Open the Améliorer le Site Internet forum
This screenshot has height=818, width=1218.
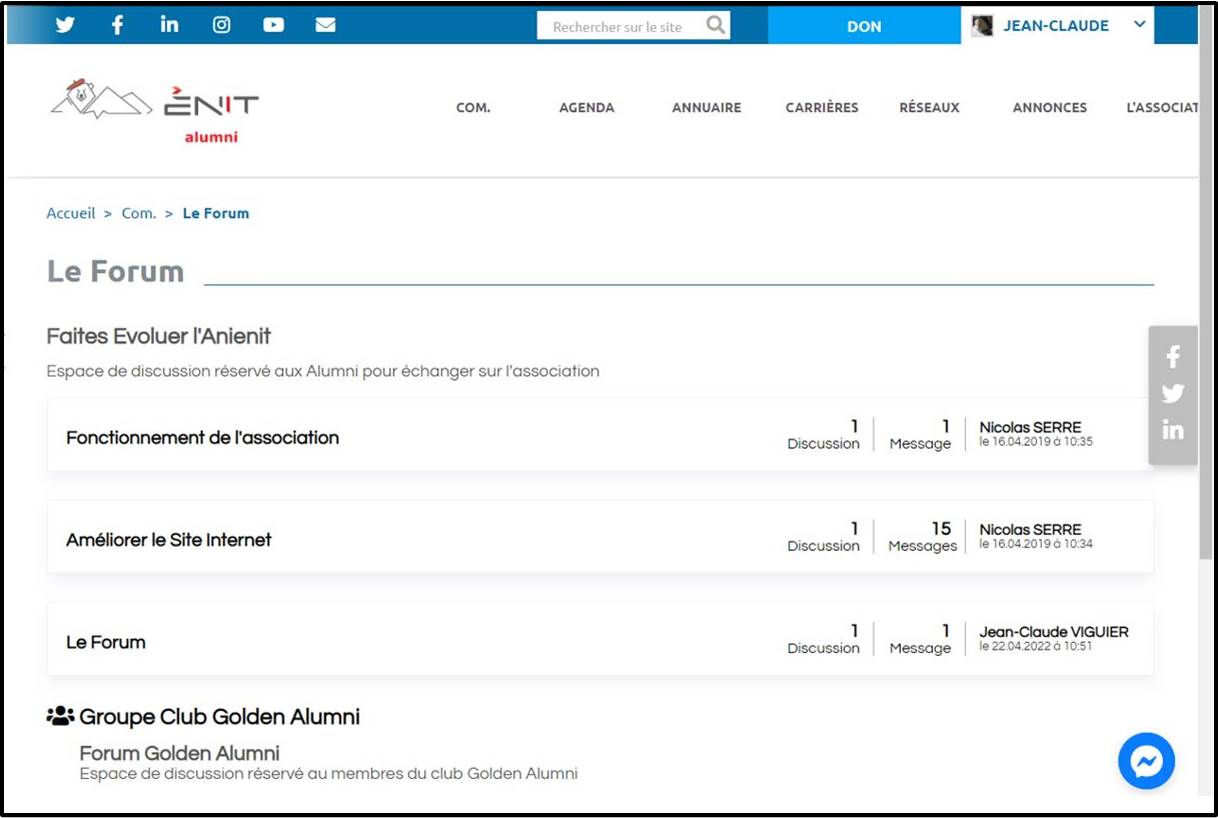pyautogui.click(x=169, y=540)
